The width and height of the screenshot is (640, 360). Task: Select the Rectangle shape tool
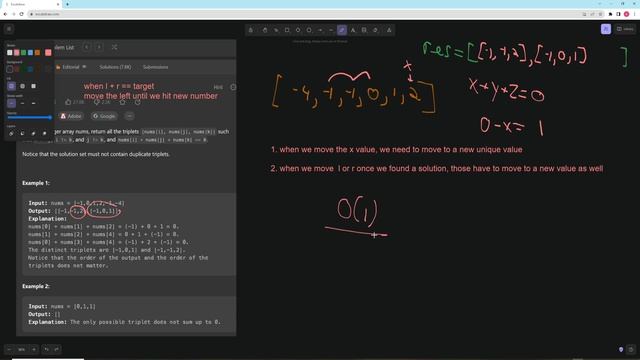287,30
